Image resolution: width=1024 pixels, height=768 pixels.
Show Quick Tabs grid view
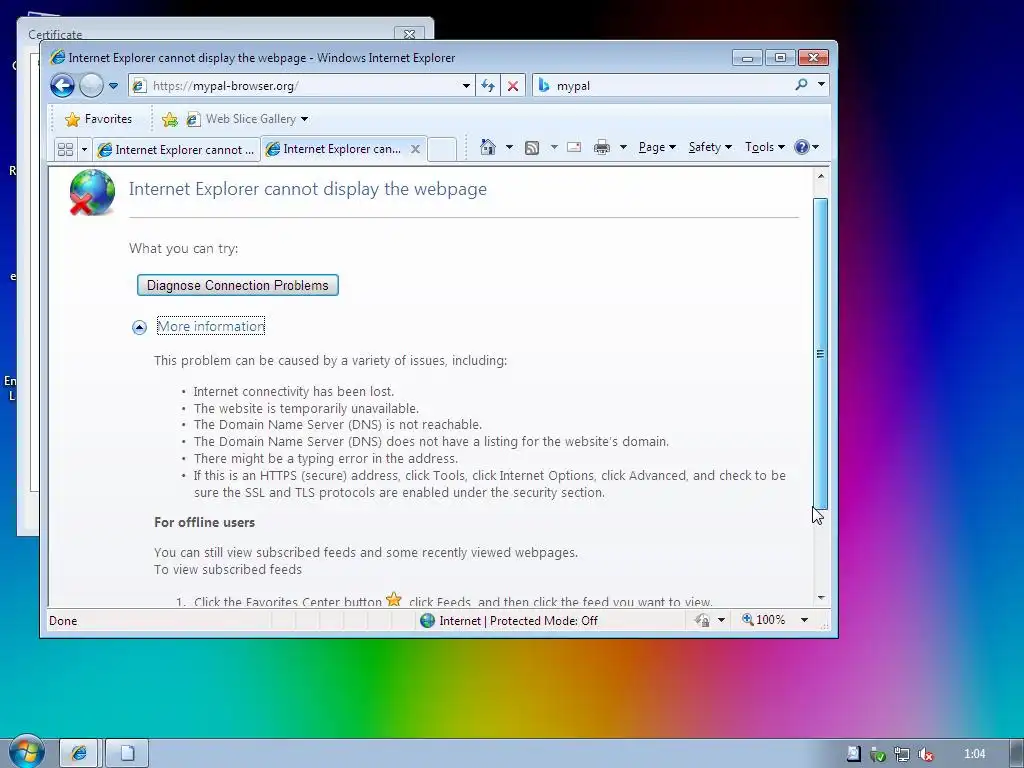(65, 150)
